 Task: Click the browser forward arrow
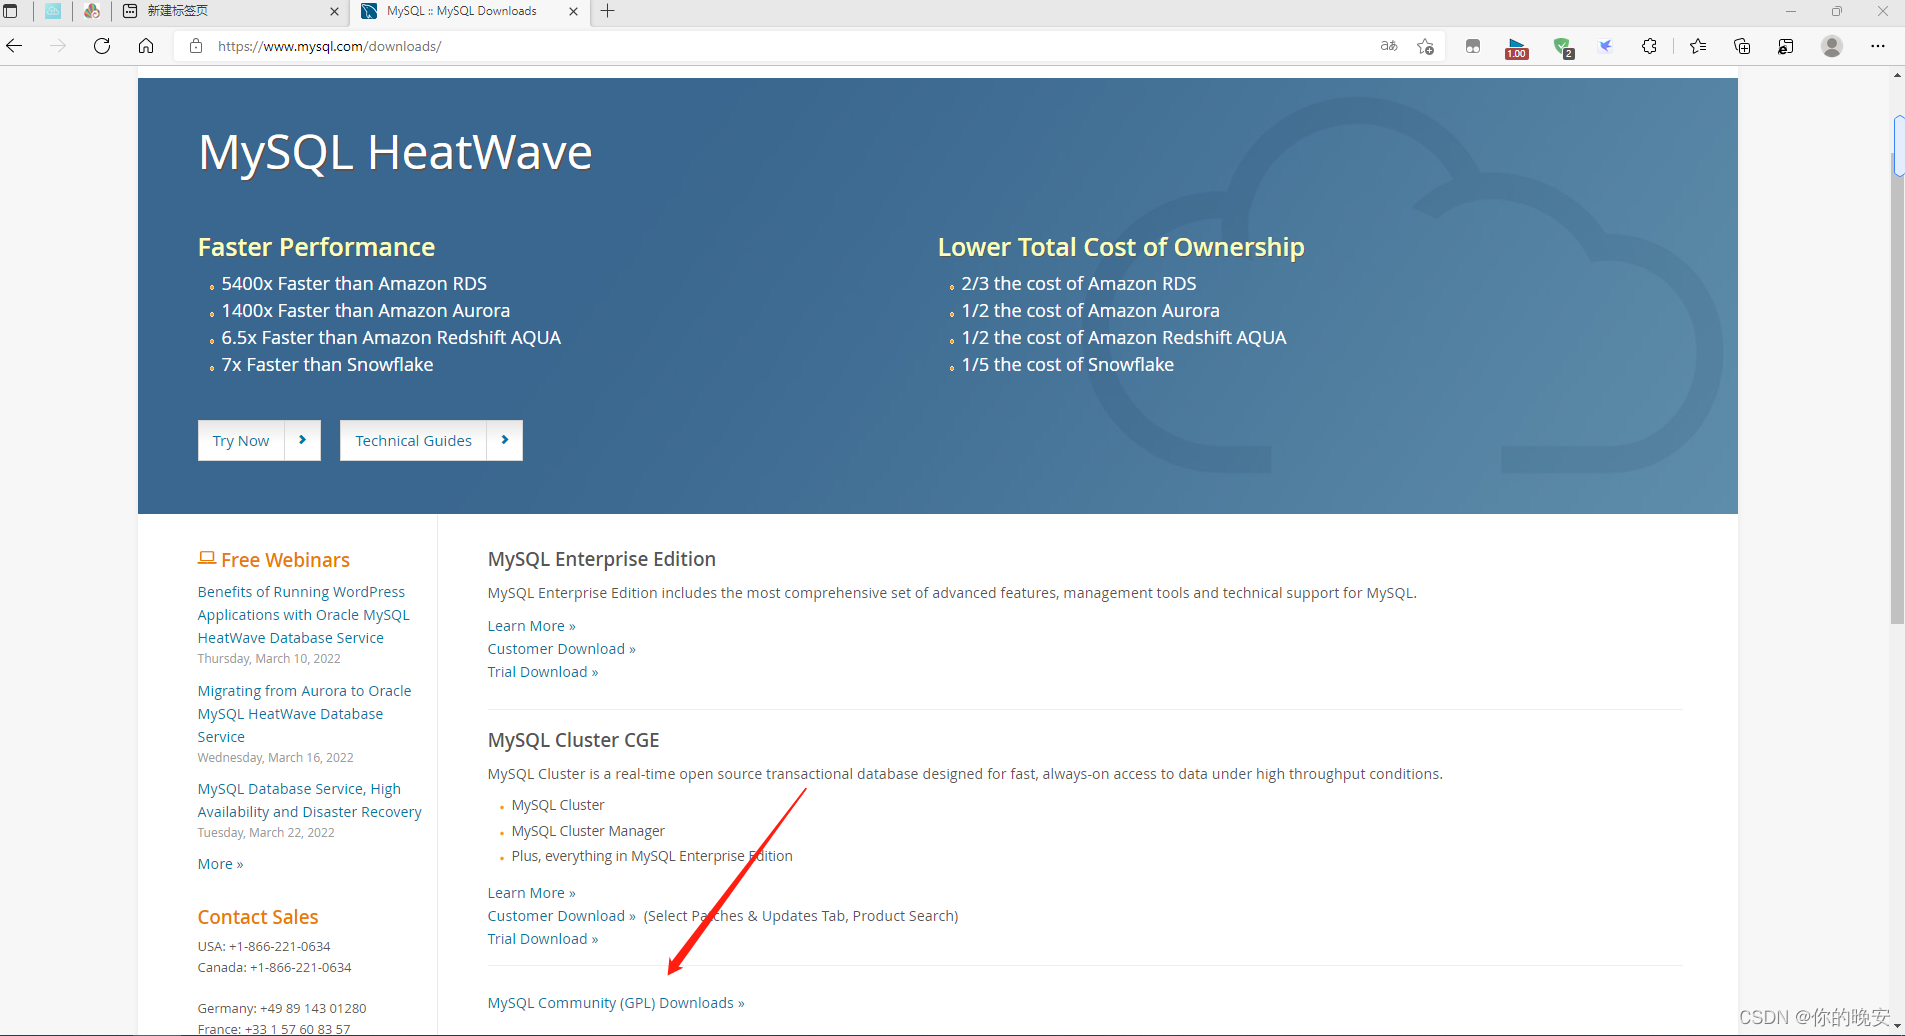point(58,46)
